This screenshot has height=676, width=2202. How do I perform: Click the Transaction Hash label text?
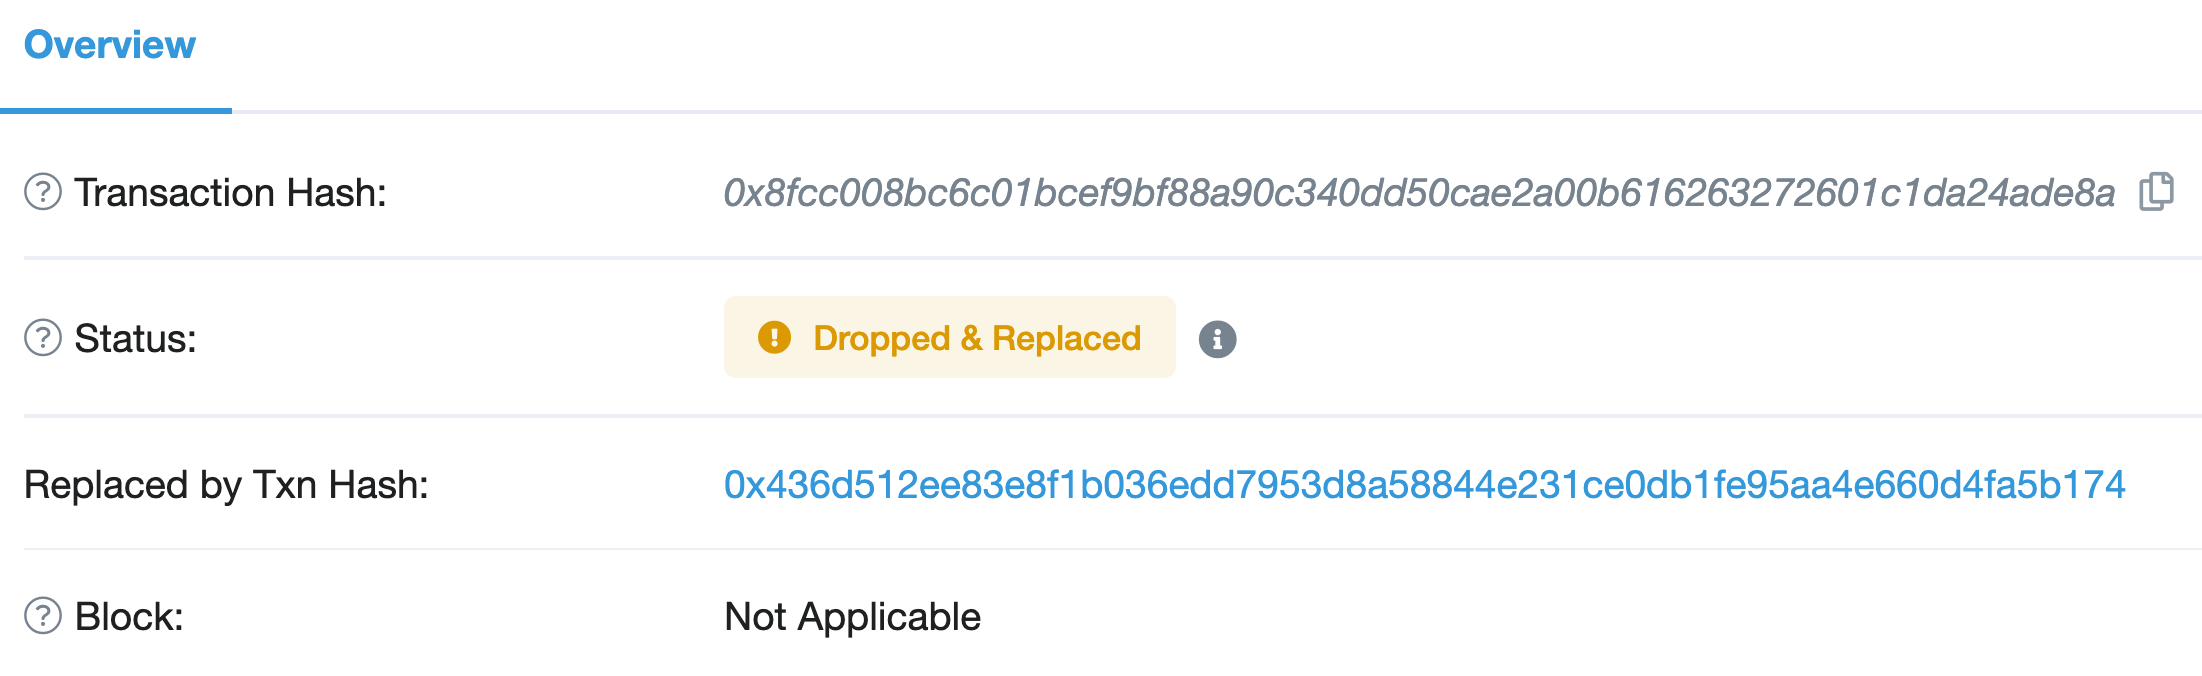[232, 190]
